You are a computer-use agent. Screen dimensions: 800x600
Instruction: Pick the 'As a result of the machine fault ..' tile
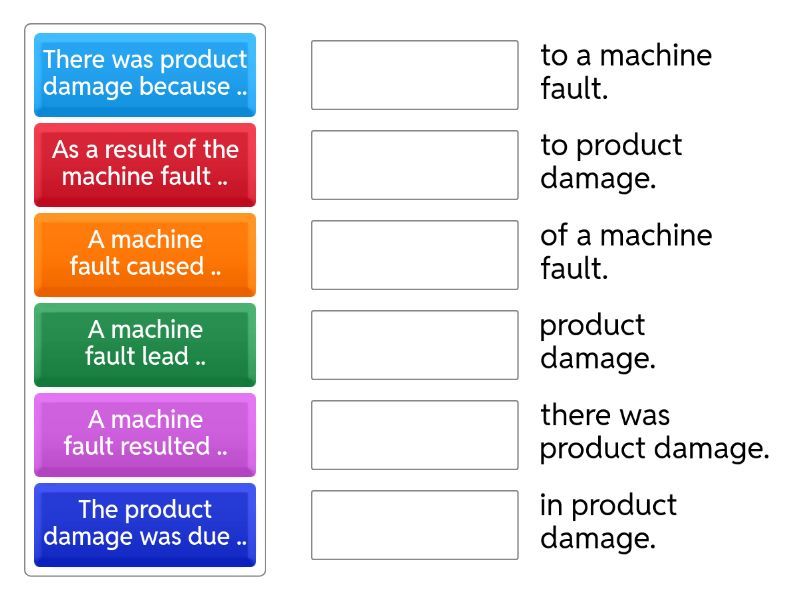coord(145,164)
